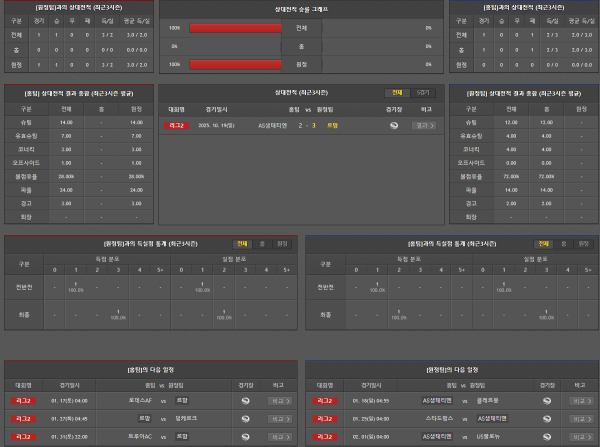
Task: Select 전체 tab in head-to-head record panel
Action: click(x=398, y=90)
